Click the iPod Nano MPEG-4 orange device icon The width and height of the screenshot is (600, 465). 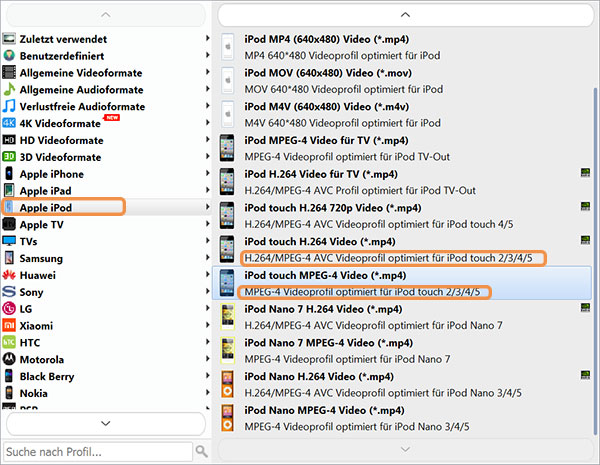(228, 418)
